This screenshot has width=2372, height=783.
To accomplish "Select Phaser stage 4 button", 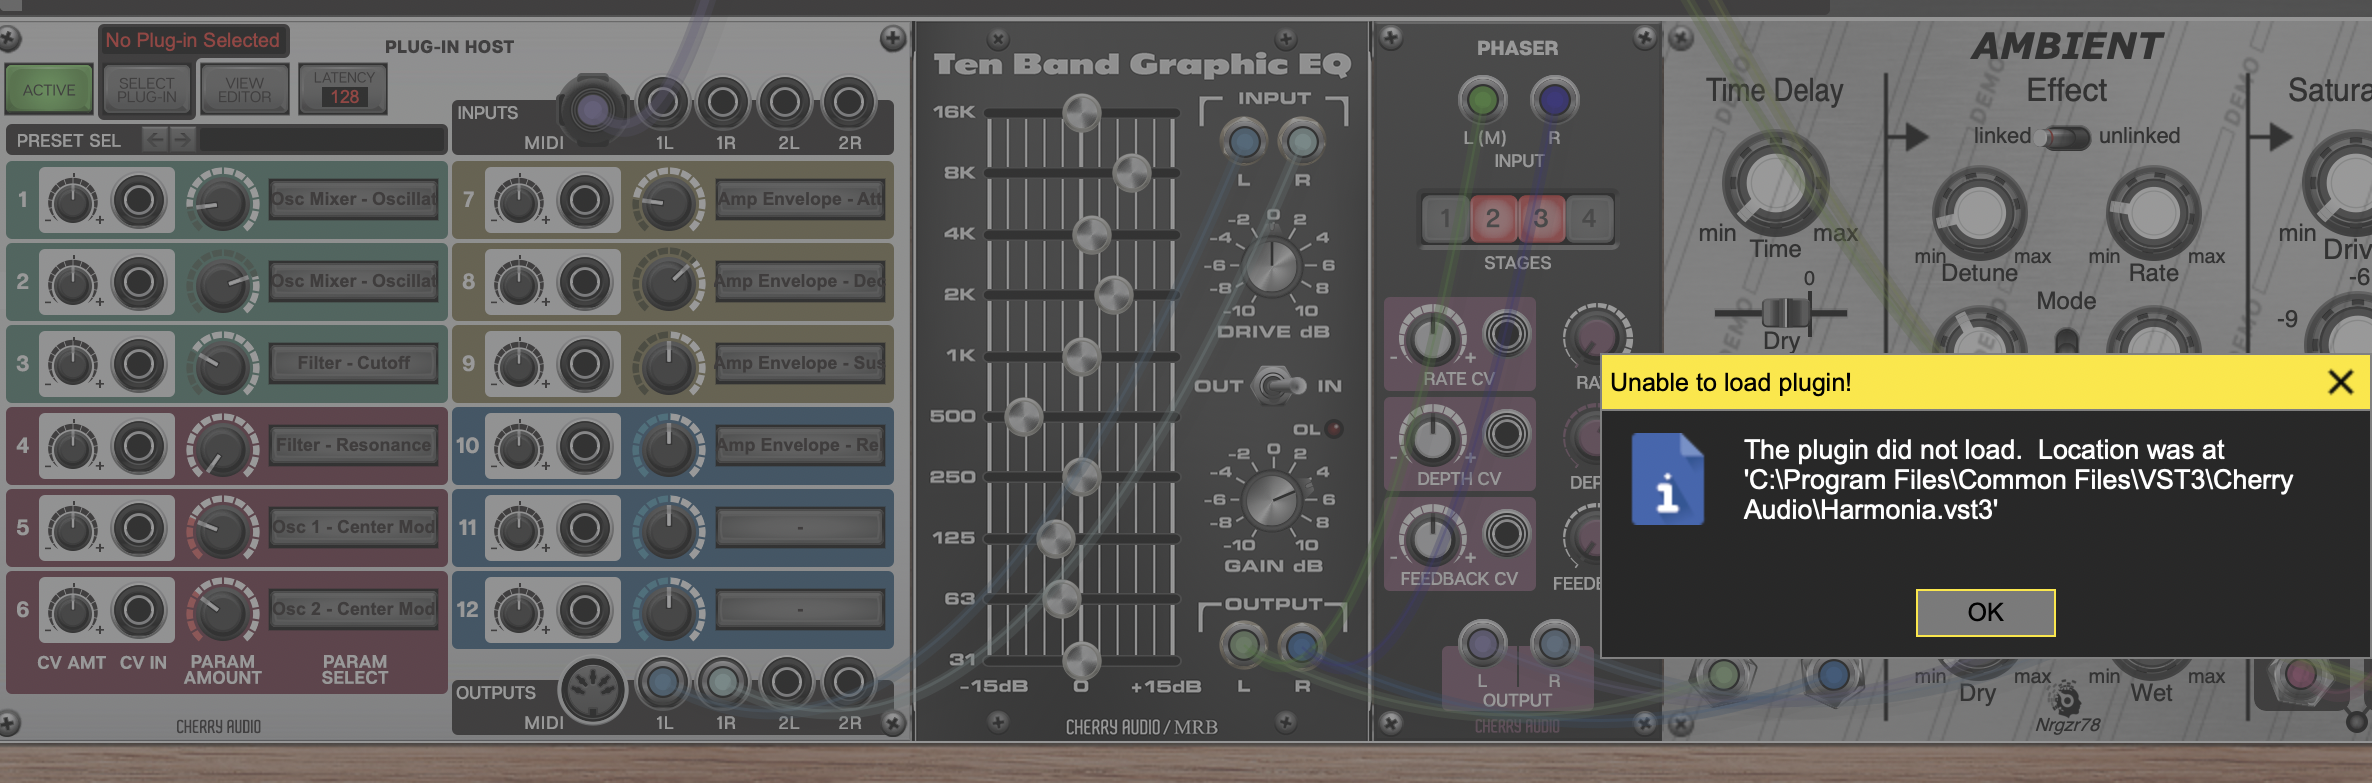I will click(x=1589, y=218).
